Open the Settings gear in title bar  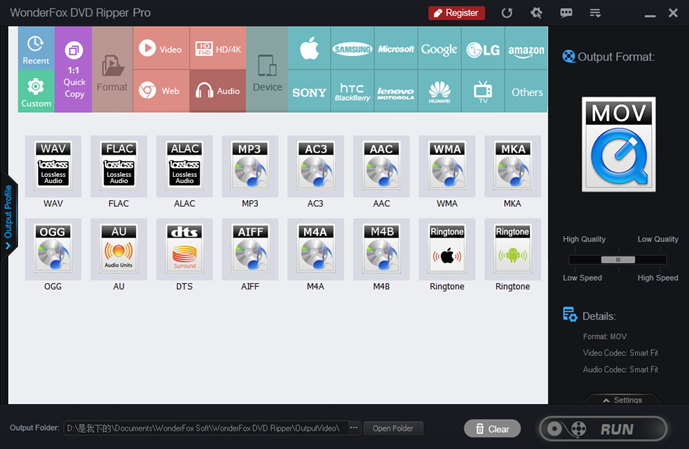[536, 13]
